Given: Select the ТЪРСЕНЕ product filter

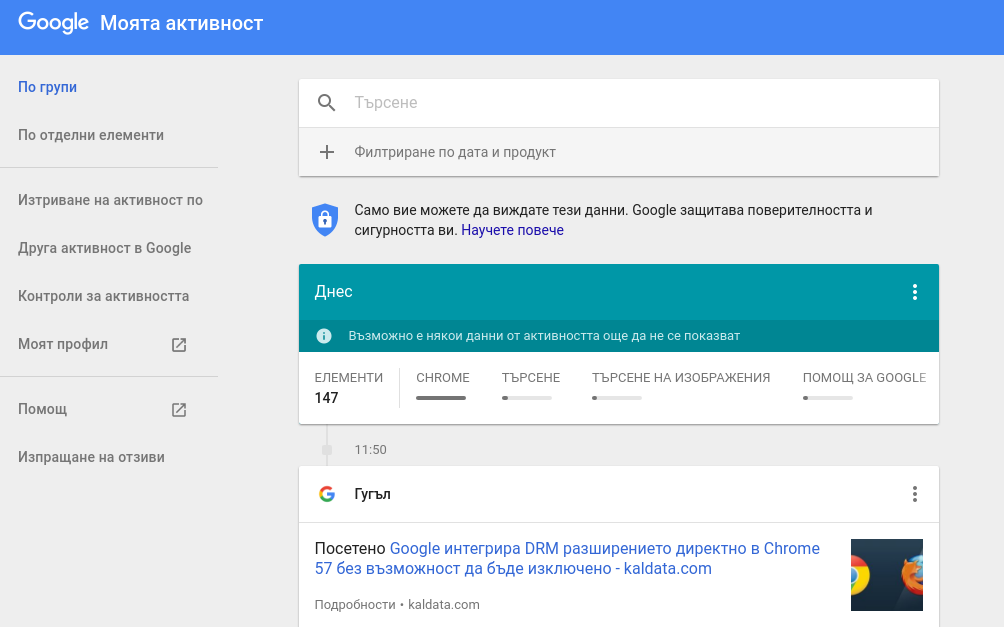Looking at the screenshot, I should [x=531, y=377].
